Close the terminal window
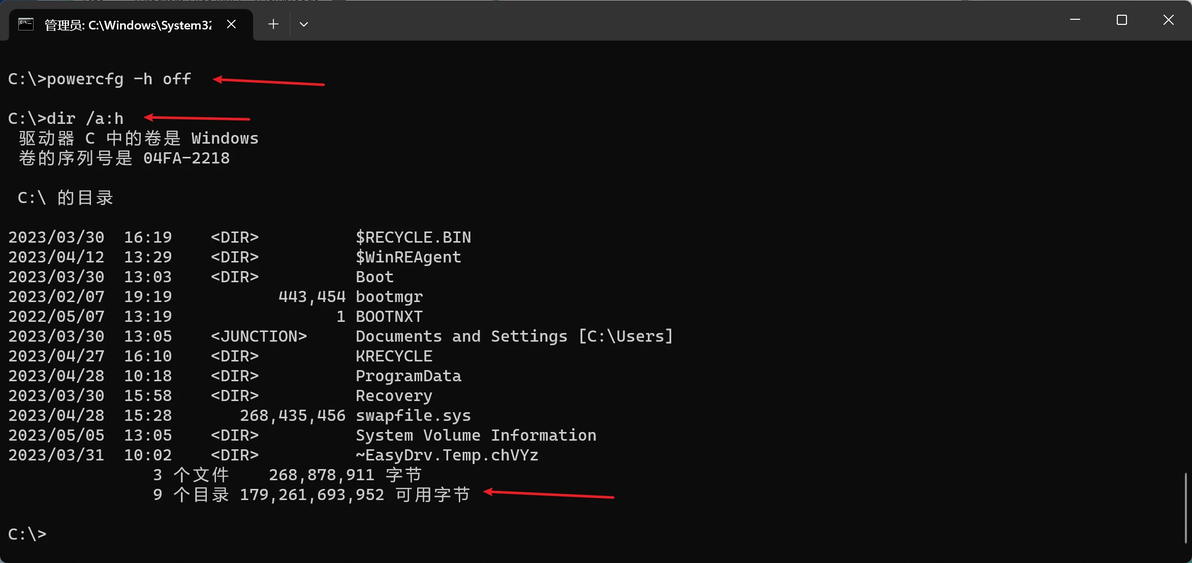Viewport: 1192px width, 563px height. pyautogui.click(x=1168, y=20)
